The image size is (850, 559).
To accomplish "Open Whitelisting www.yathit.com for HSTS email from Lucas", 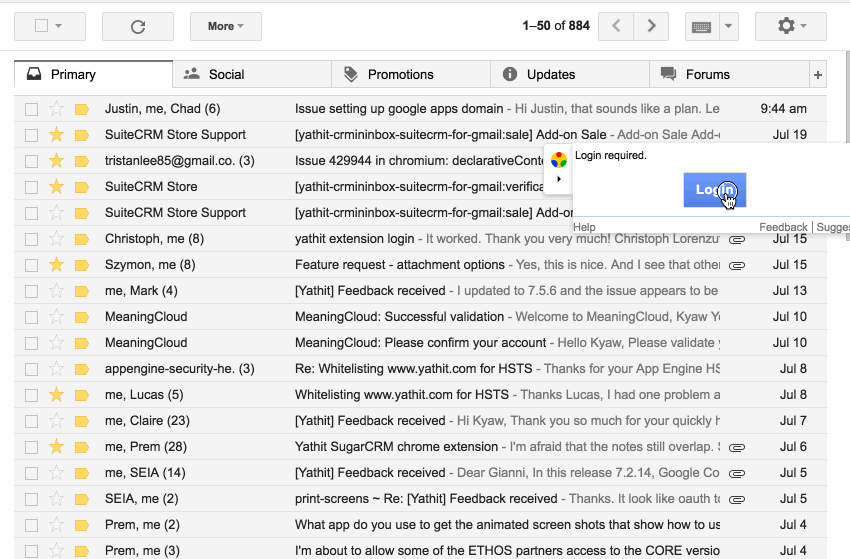I will pyautogui.click(x=420, y=395).
